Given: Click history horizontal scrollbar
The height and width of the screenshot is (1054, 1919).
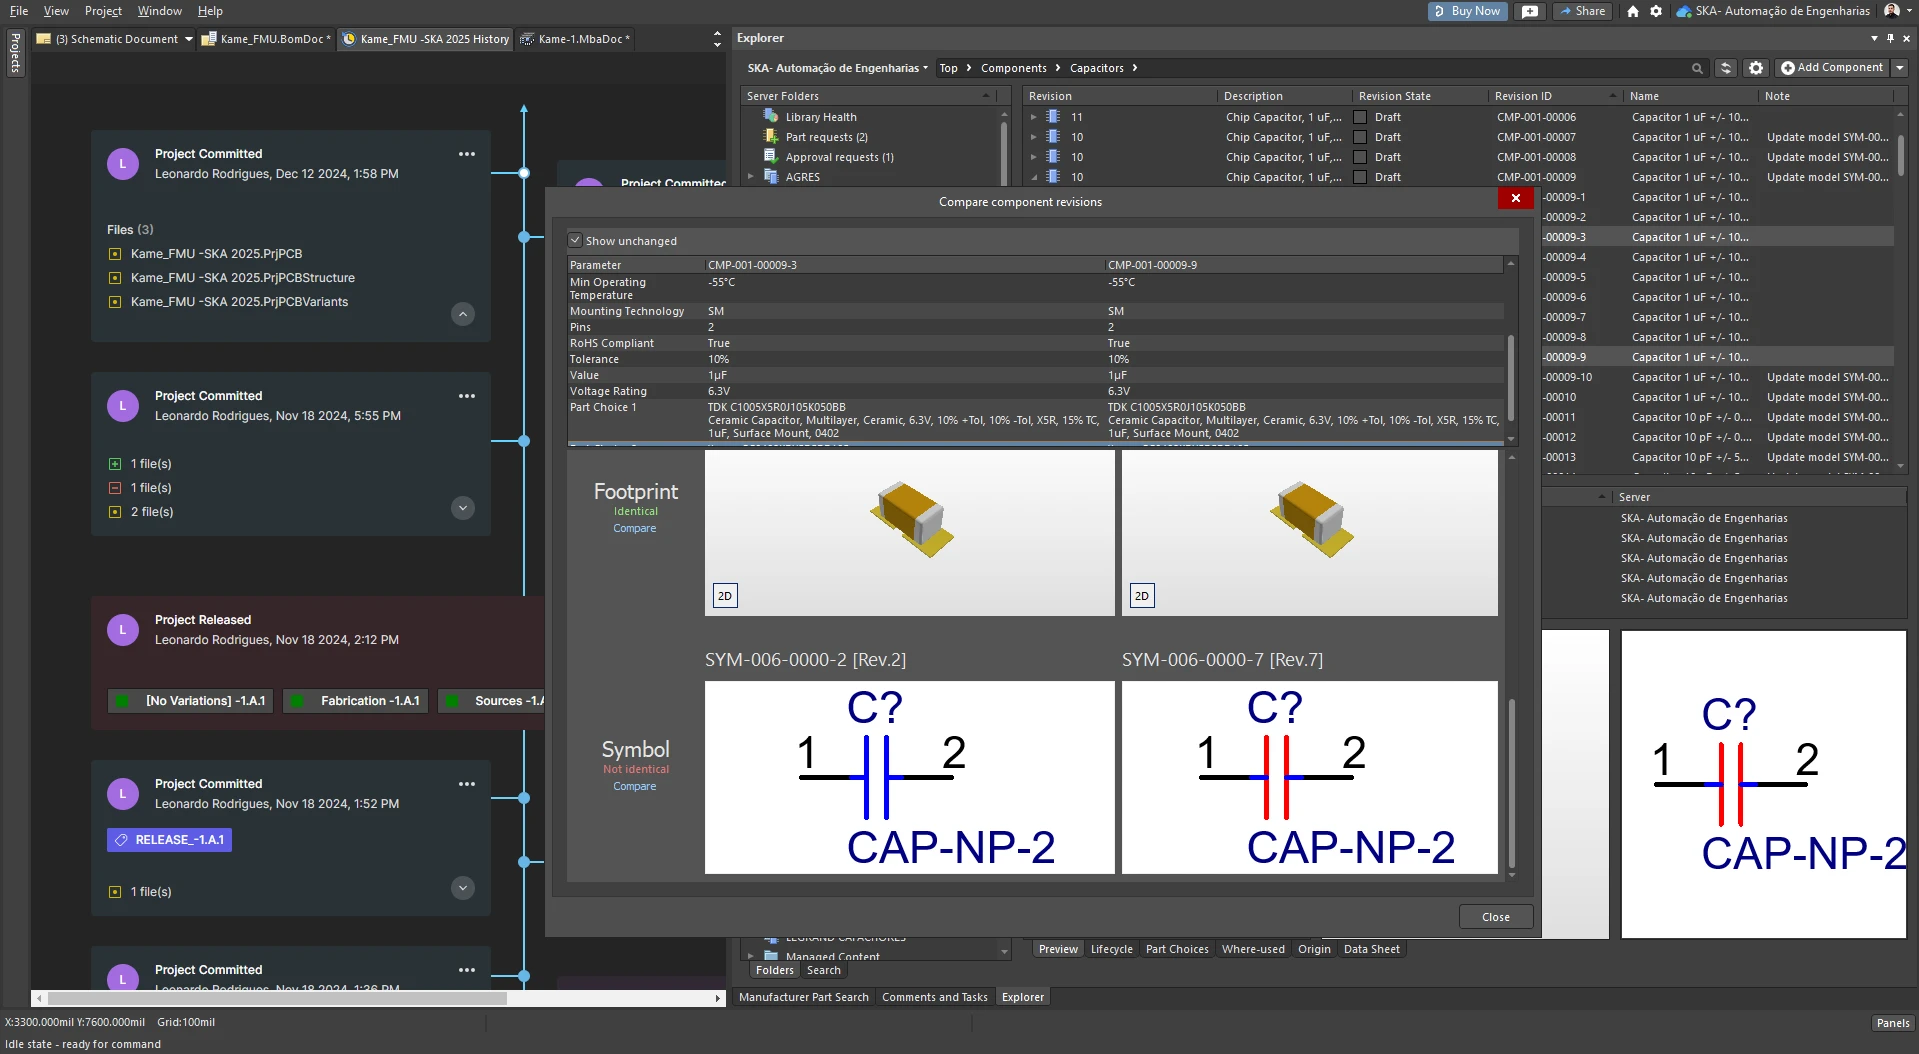Looking at the screenshot, I should point(277,998).
